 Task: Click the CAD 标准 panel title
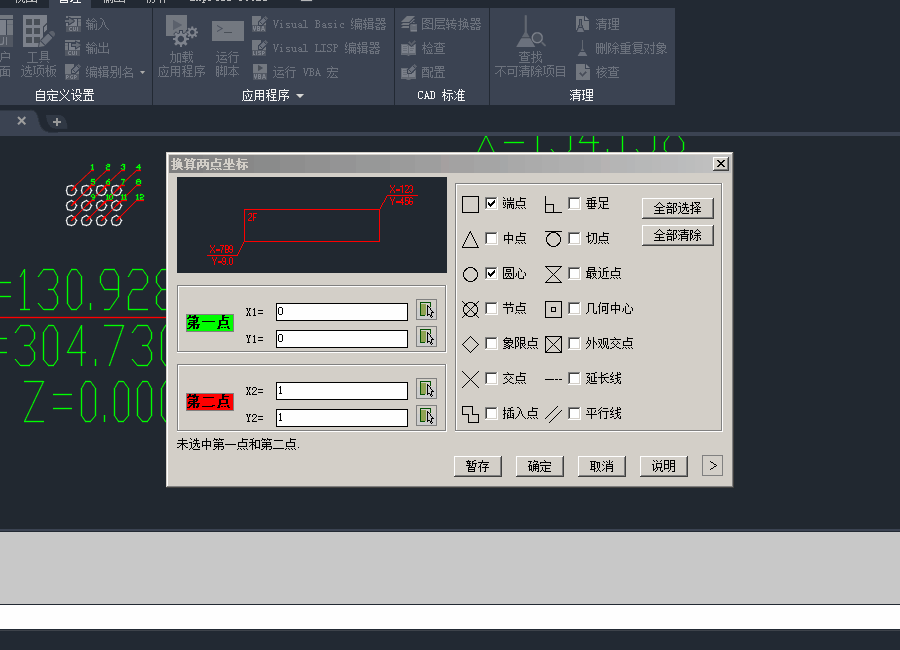coord(441,95)
